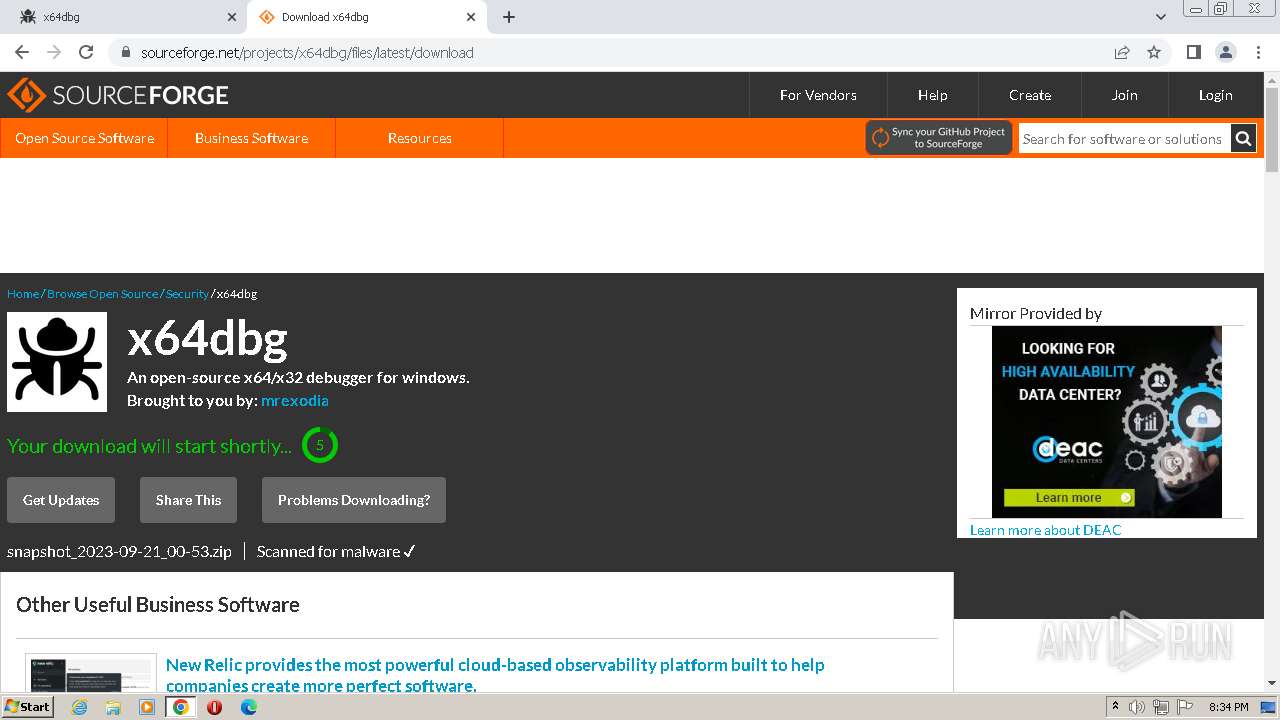Close the first x64dbg tab
The image size is (1280, 720).
point(232,17)
